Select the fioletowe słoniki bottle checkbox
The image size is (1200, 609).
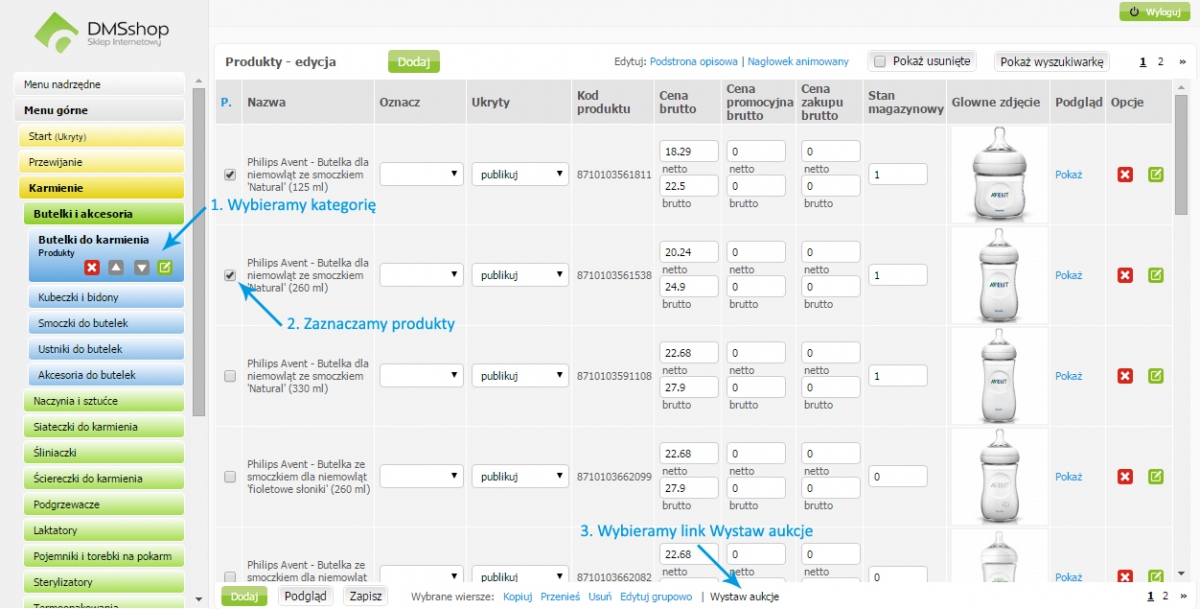pyautogui.click(x=230, y=477)
